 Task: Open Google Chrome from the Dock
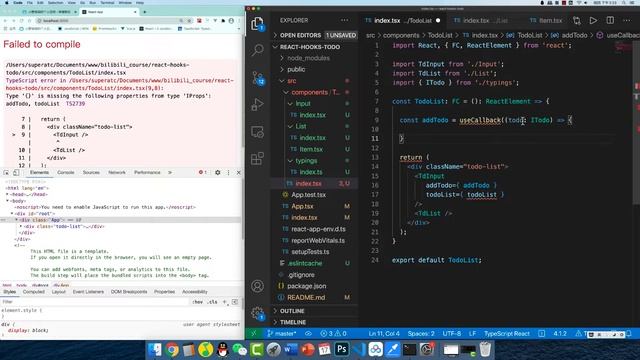(x=172, y=350)
